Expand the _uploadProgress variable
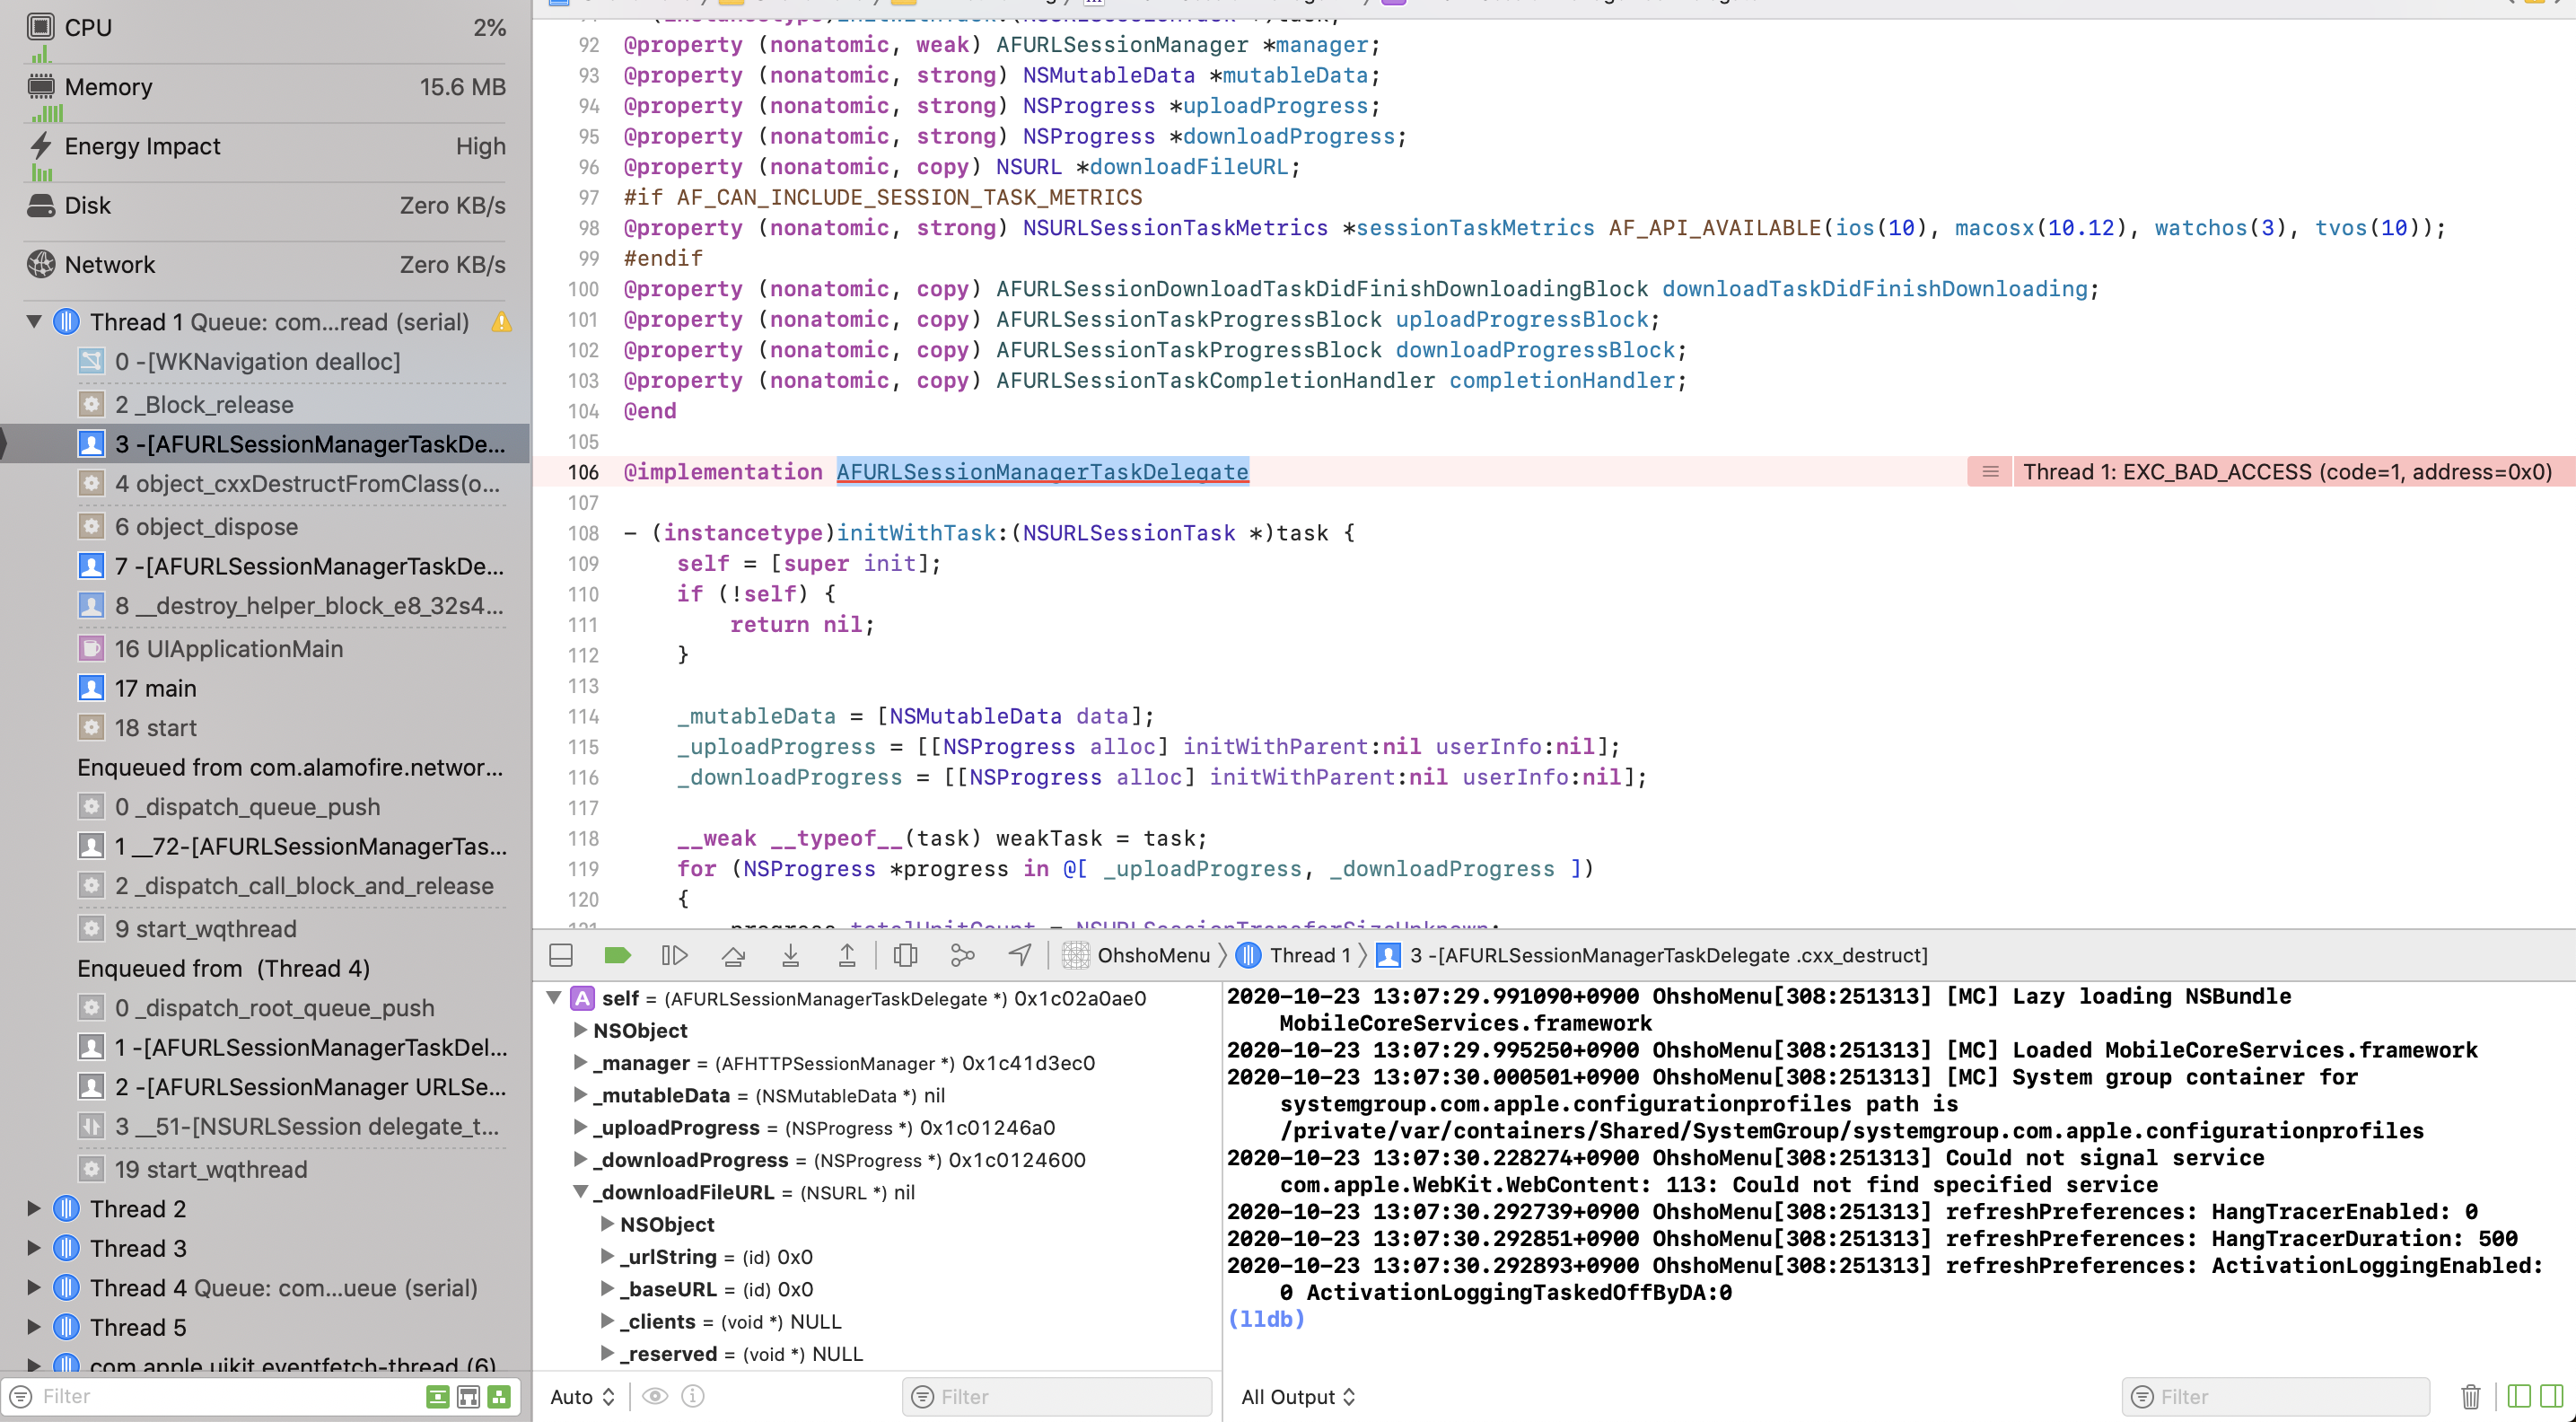The height and width of the screenshot is (1422, 2576). 580,1127
